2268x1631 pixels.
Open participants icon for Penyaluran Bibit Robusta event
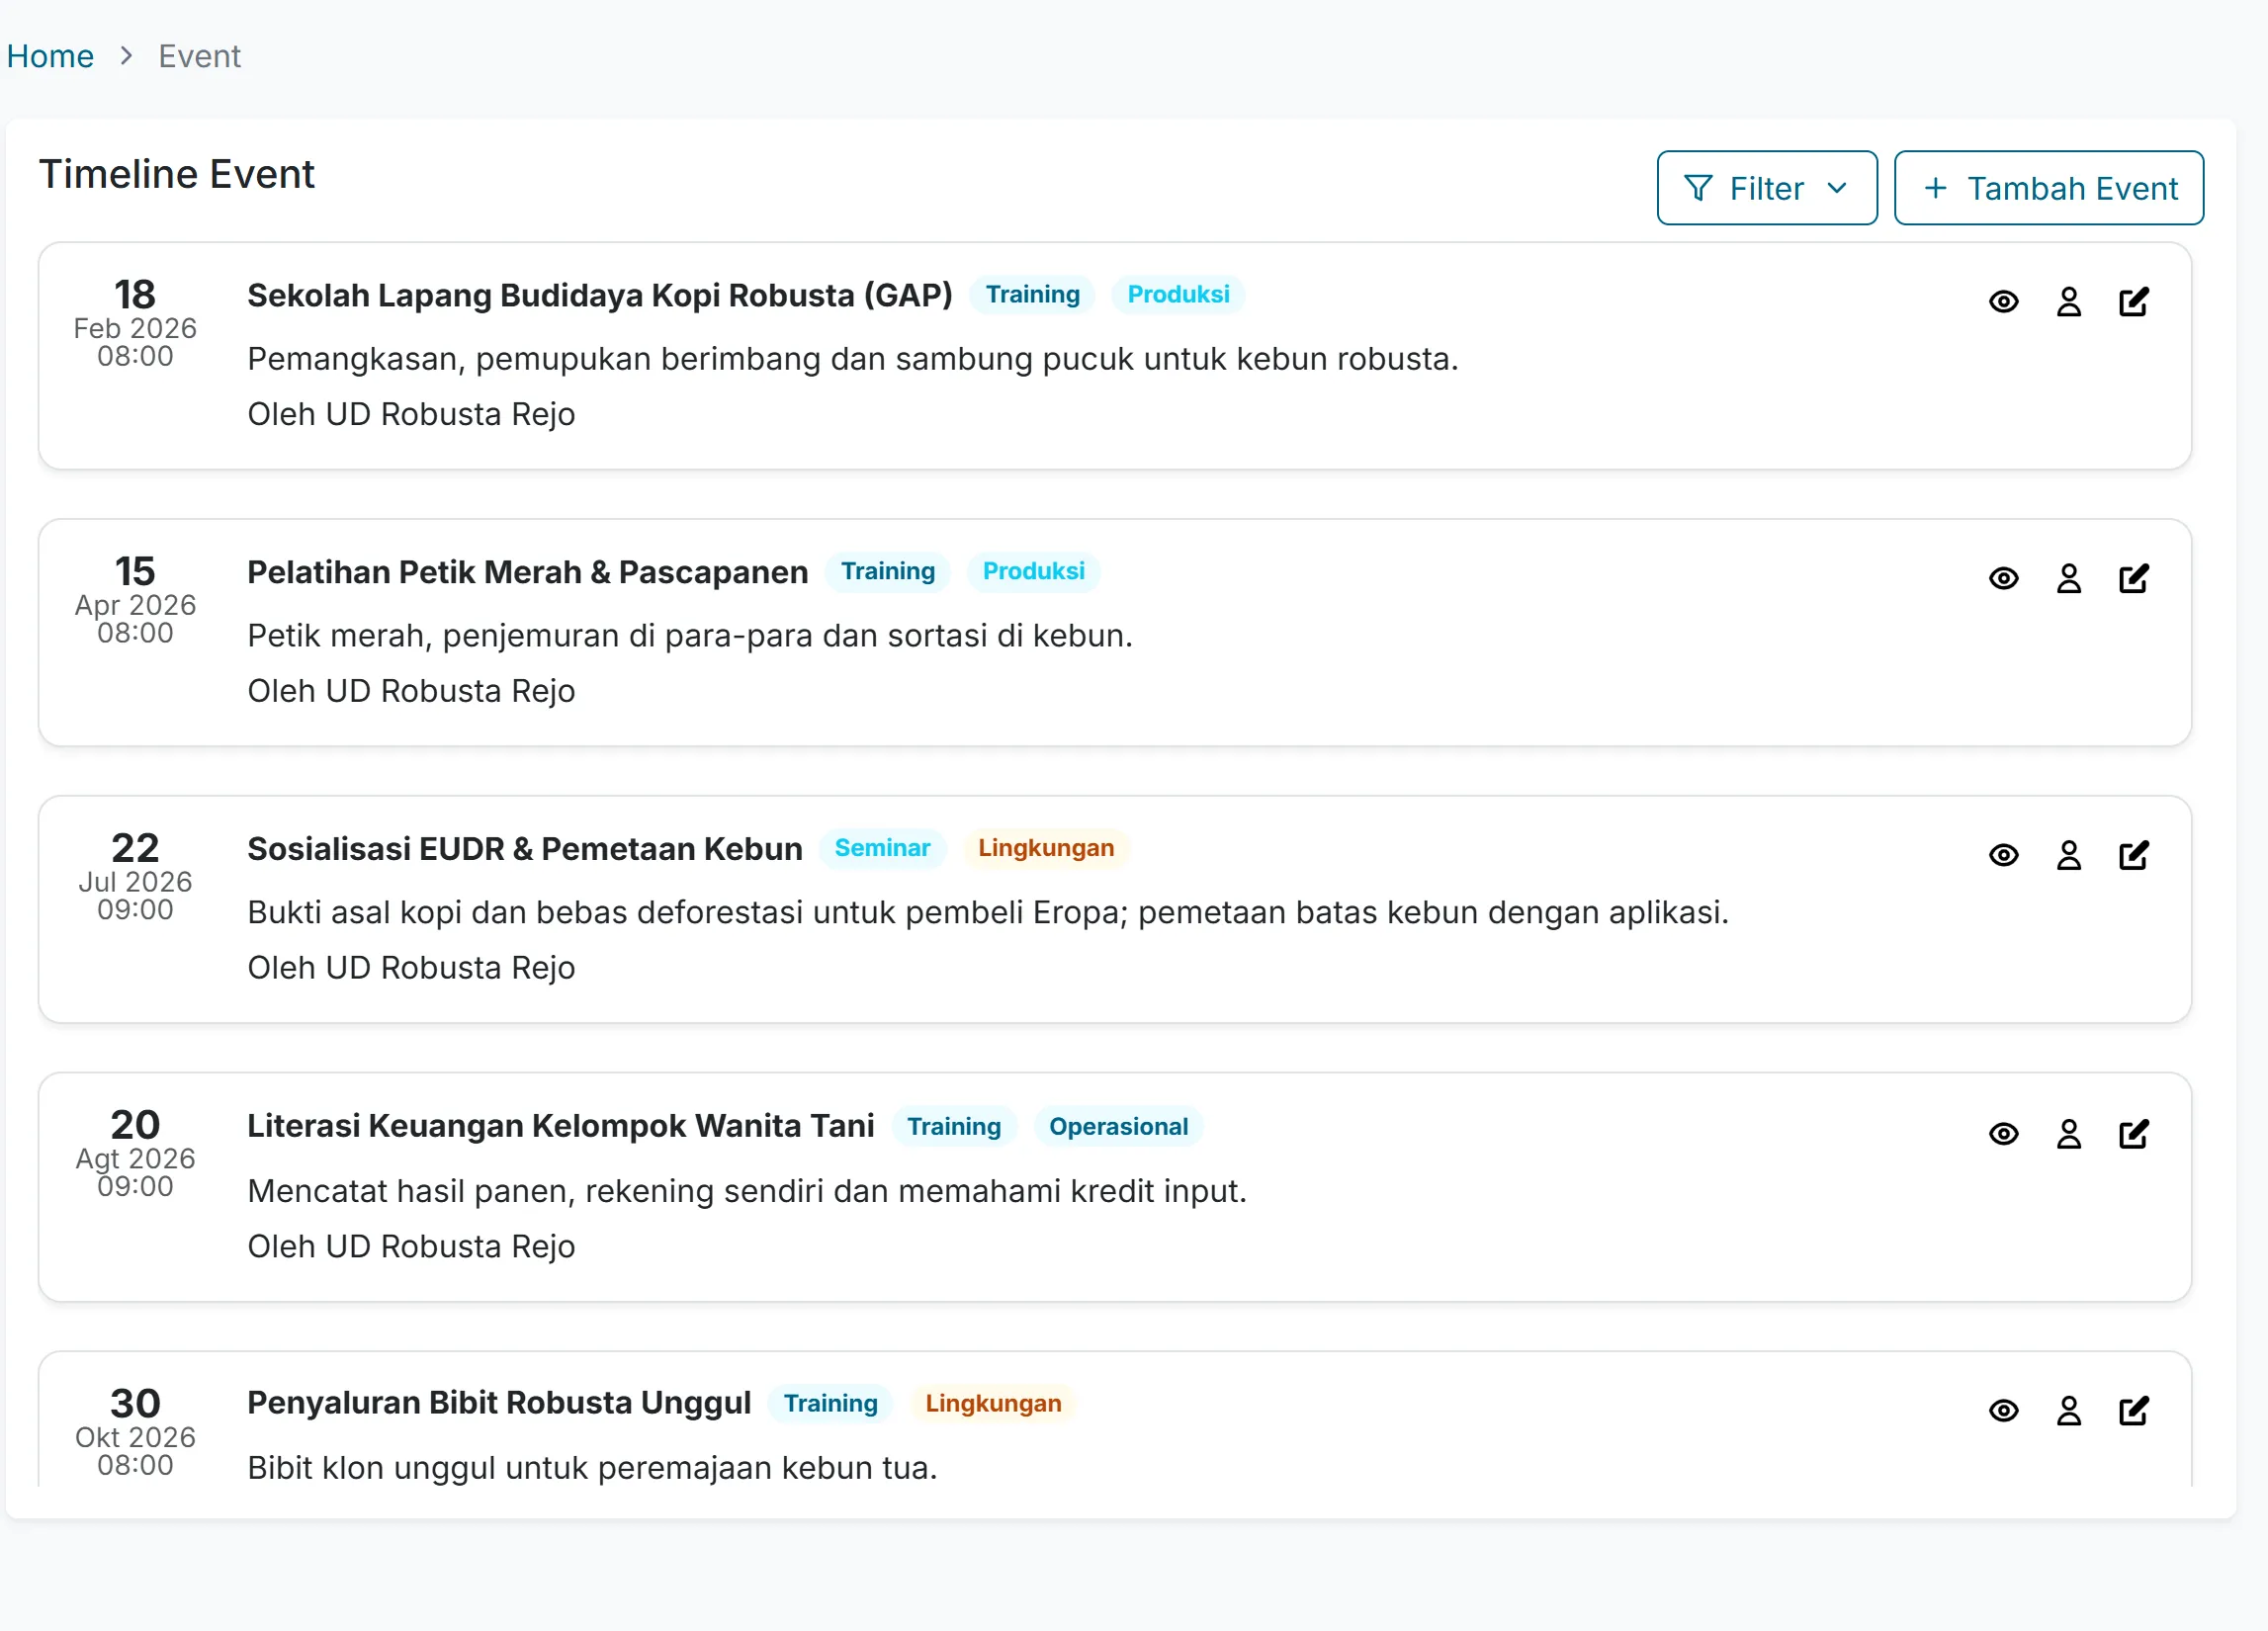coord(2068,1410)
